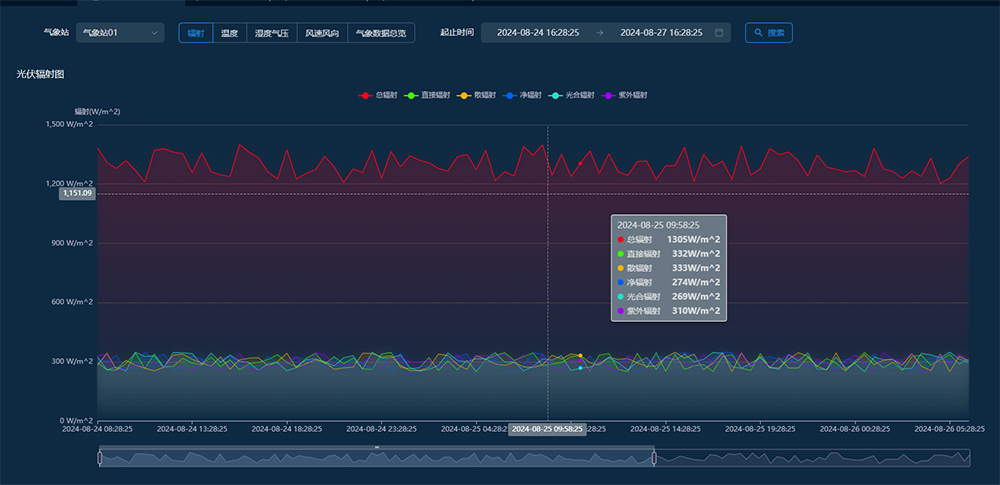Open the 风速风向 tab
This screenshot has width=1000, height=485.
coord(322,33)
